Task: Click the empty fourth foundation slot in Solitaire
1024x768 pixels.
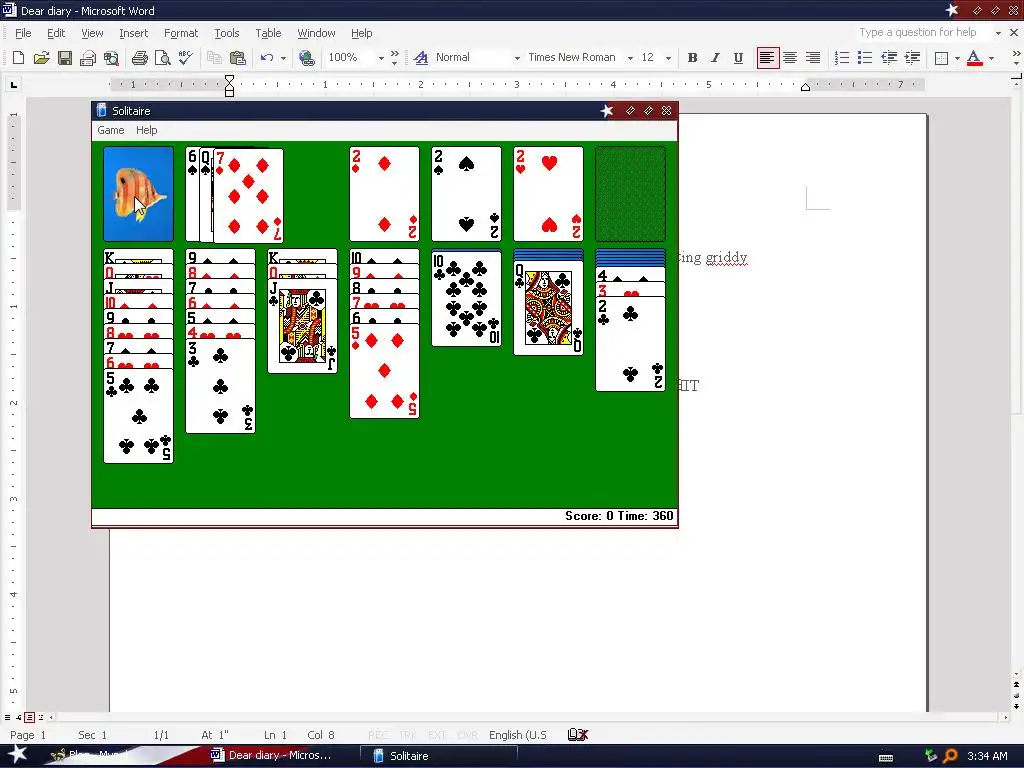Action: (630, 194)
